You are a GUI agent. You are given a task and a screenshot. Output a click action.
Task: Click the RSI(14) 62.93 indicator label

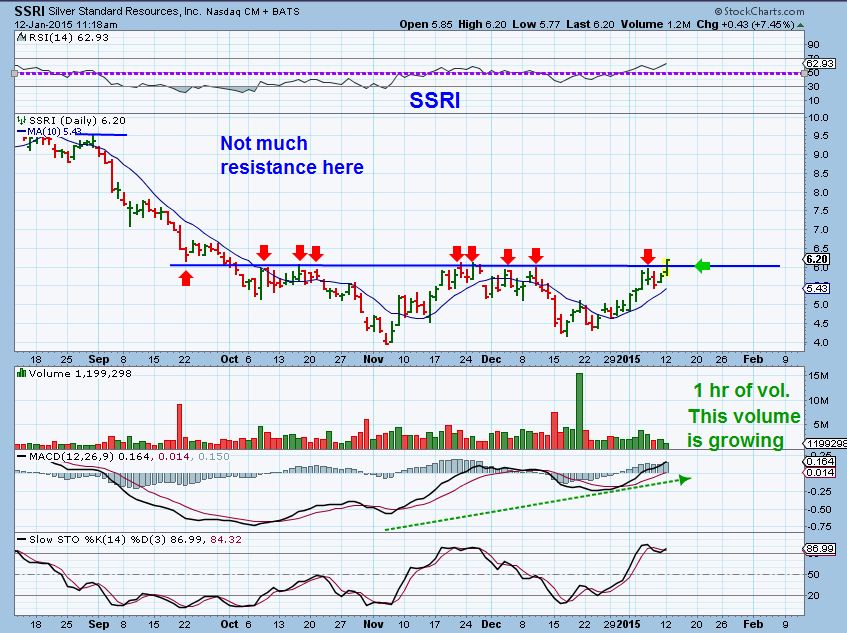coord(68,37)
